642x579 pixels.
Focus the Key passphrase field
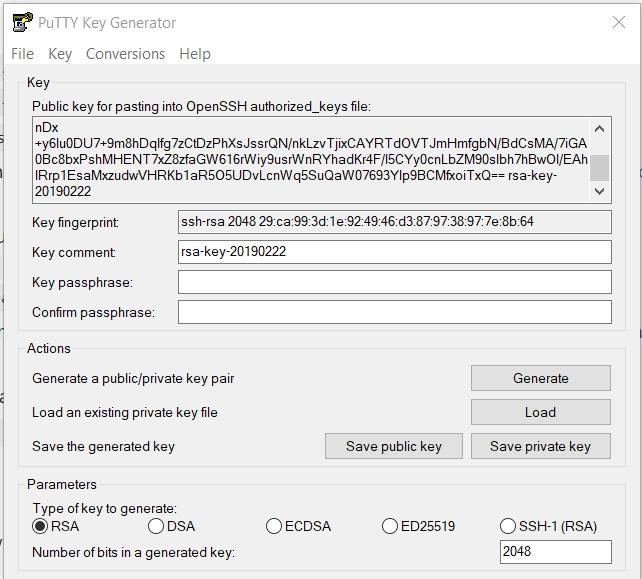point(395,282)
